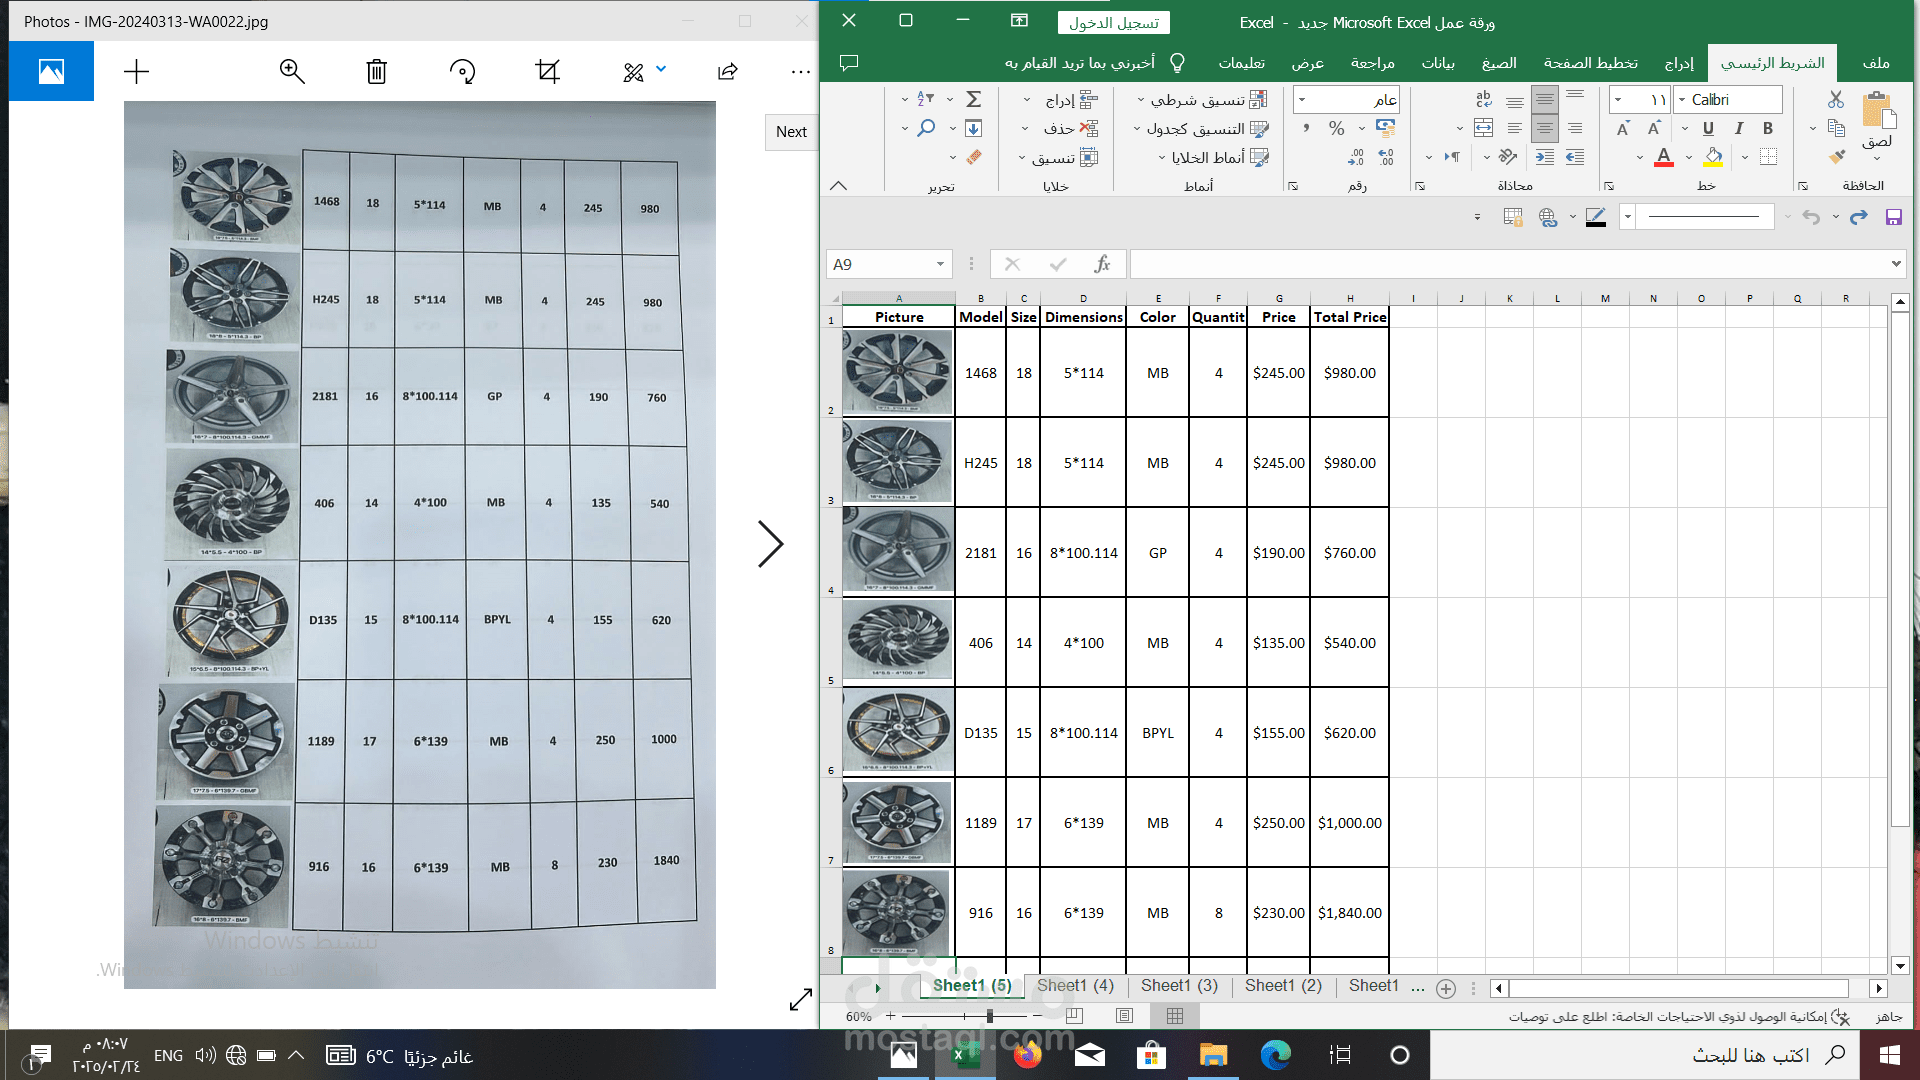Viewport: 1920px width, 1080px height.
Task: Click the insert function fx icon
Action: (1102, 264)
